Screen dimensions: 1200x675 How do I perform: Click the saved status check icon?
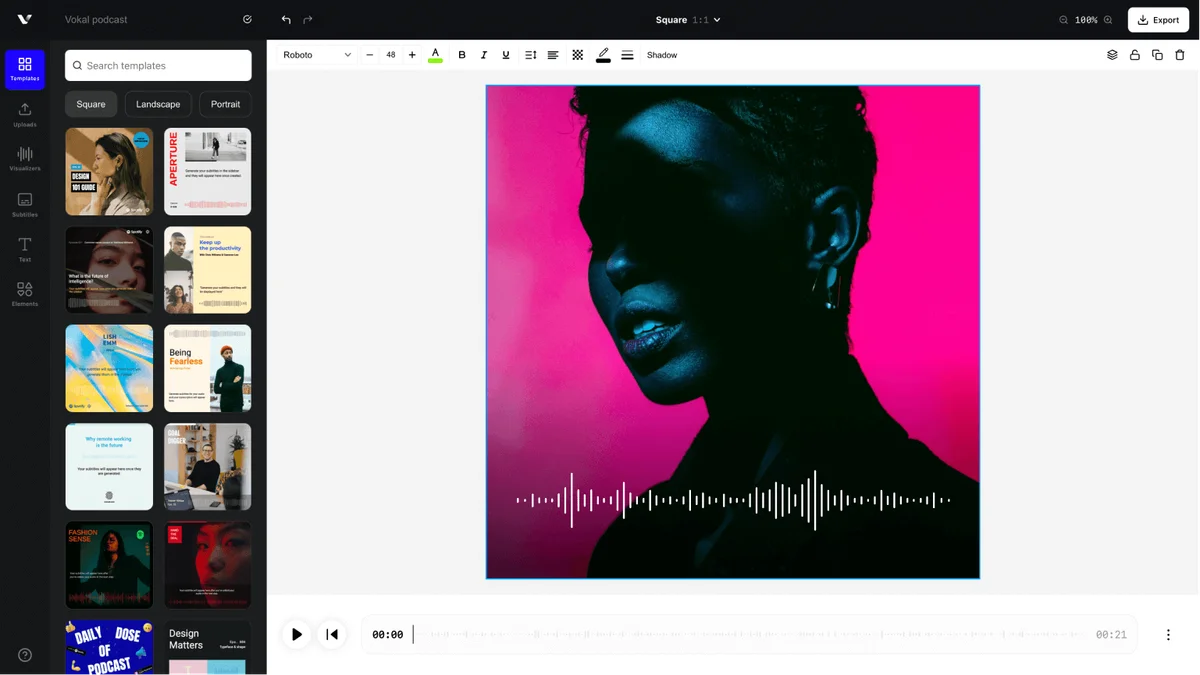pyautogui.click(x=247, y=19)
